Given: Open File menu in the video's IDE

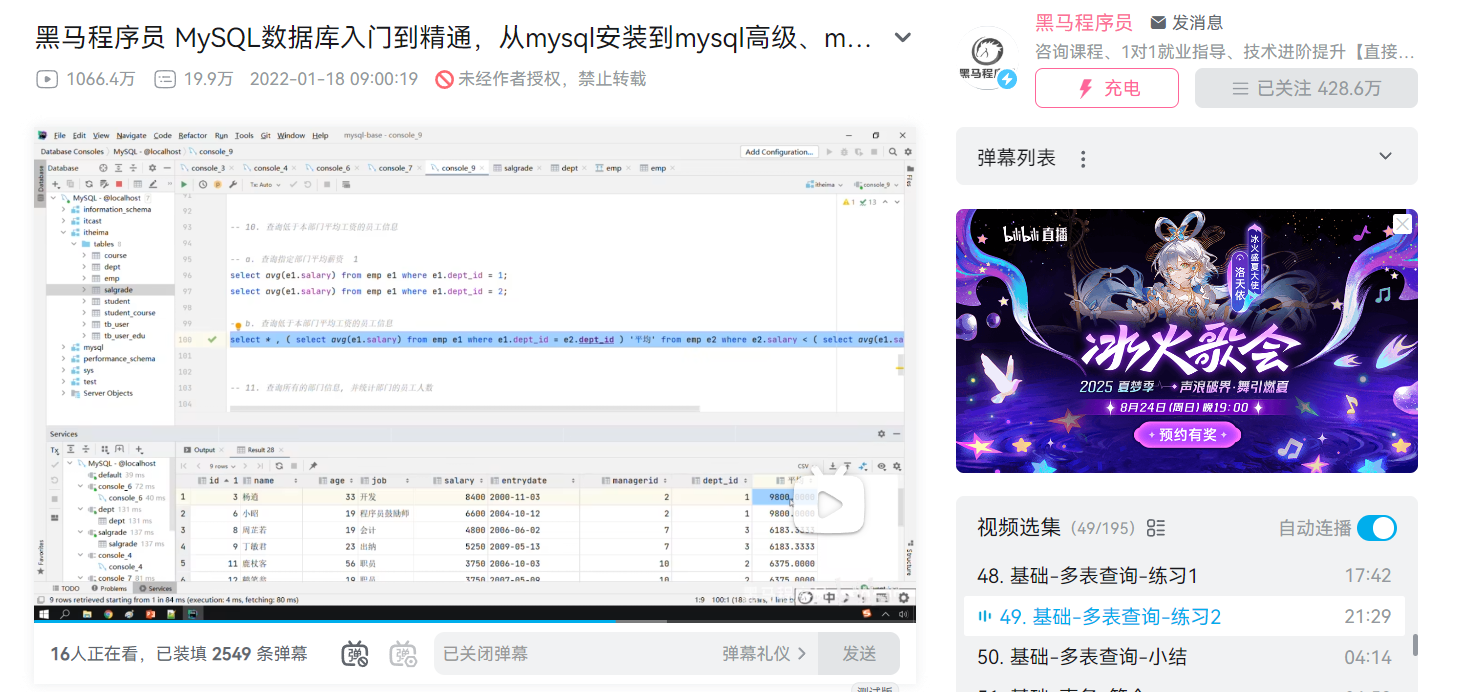Looking at the screenshot, I should (59, 135).
